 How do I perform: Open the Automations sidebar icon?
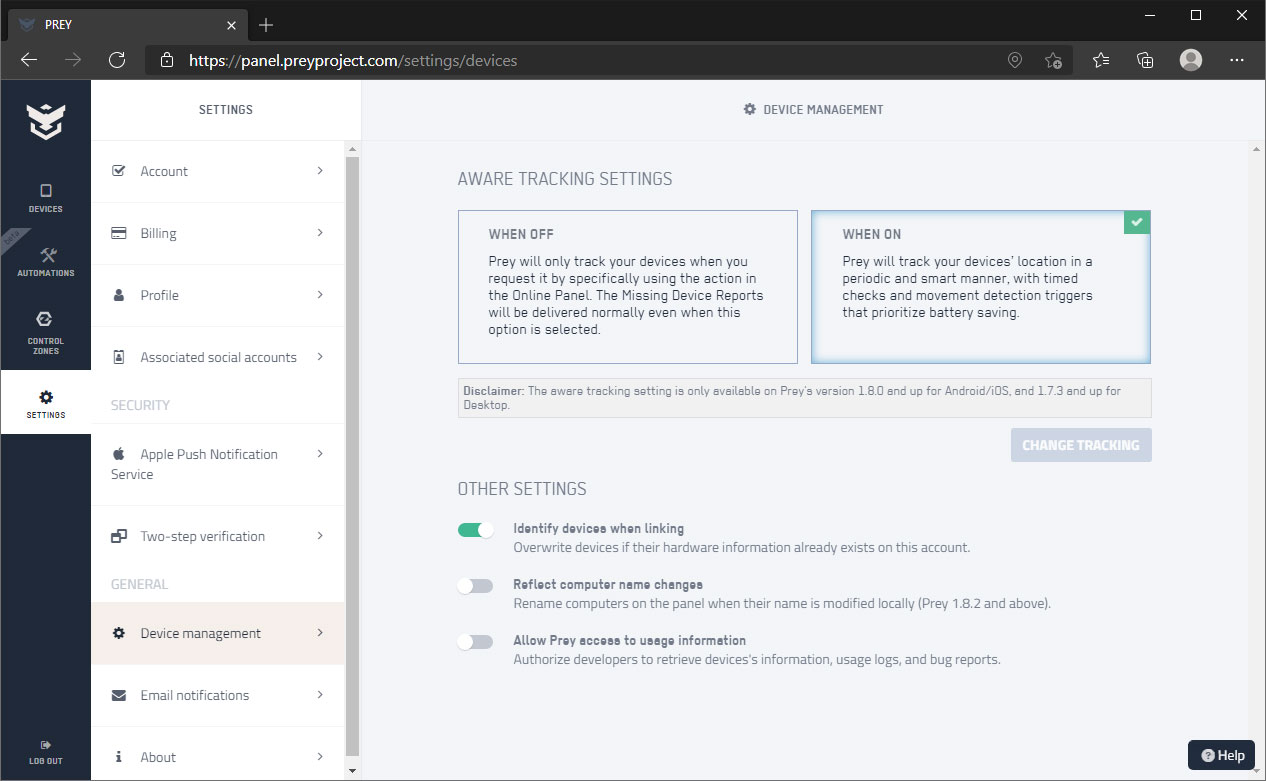[45, 262]
